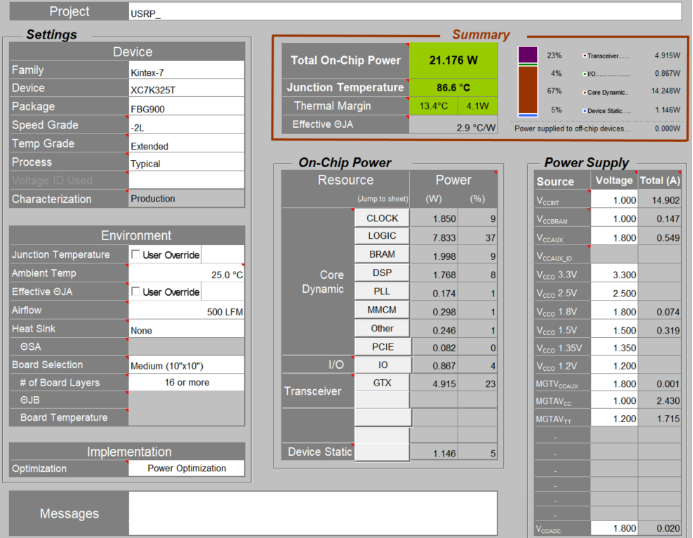The height and width of the screenshot is (538, 693).
Task: Go to the DSP power sheet
Action: (x=382, y=273)
